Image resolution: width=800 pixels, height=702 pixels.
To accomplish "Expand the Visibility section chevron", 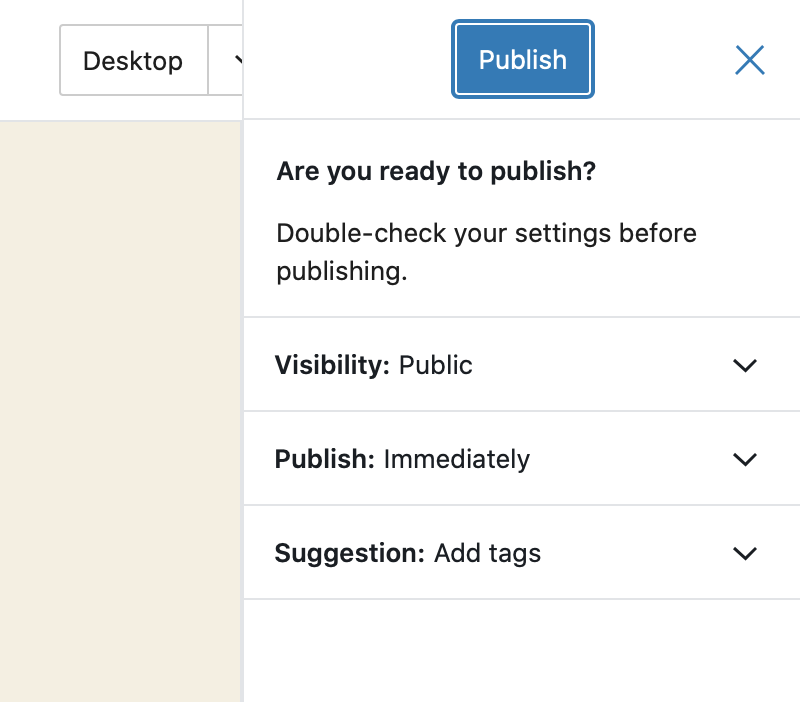I will [x=744, y=365].
